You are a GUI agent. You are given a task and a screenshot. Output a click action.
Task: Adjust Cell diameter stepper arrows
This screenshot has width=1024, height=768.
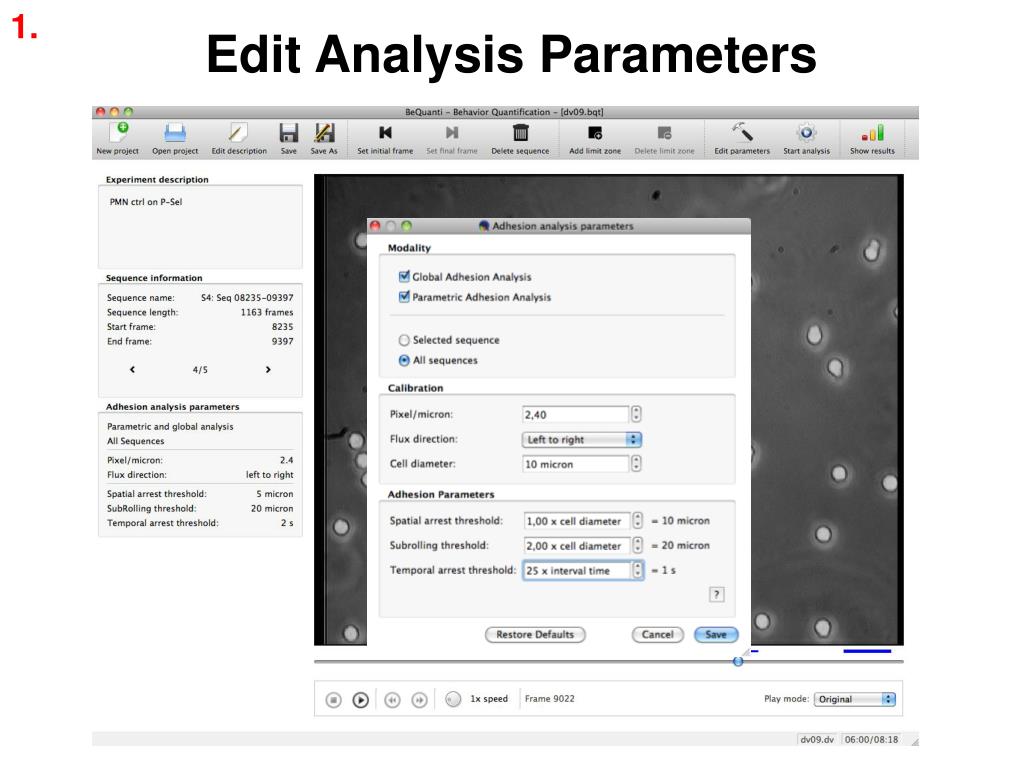636,464
